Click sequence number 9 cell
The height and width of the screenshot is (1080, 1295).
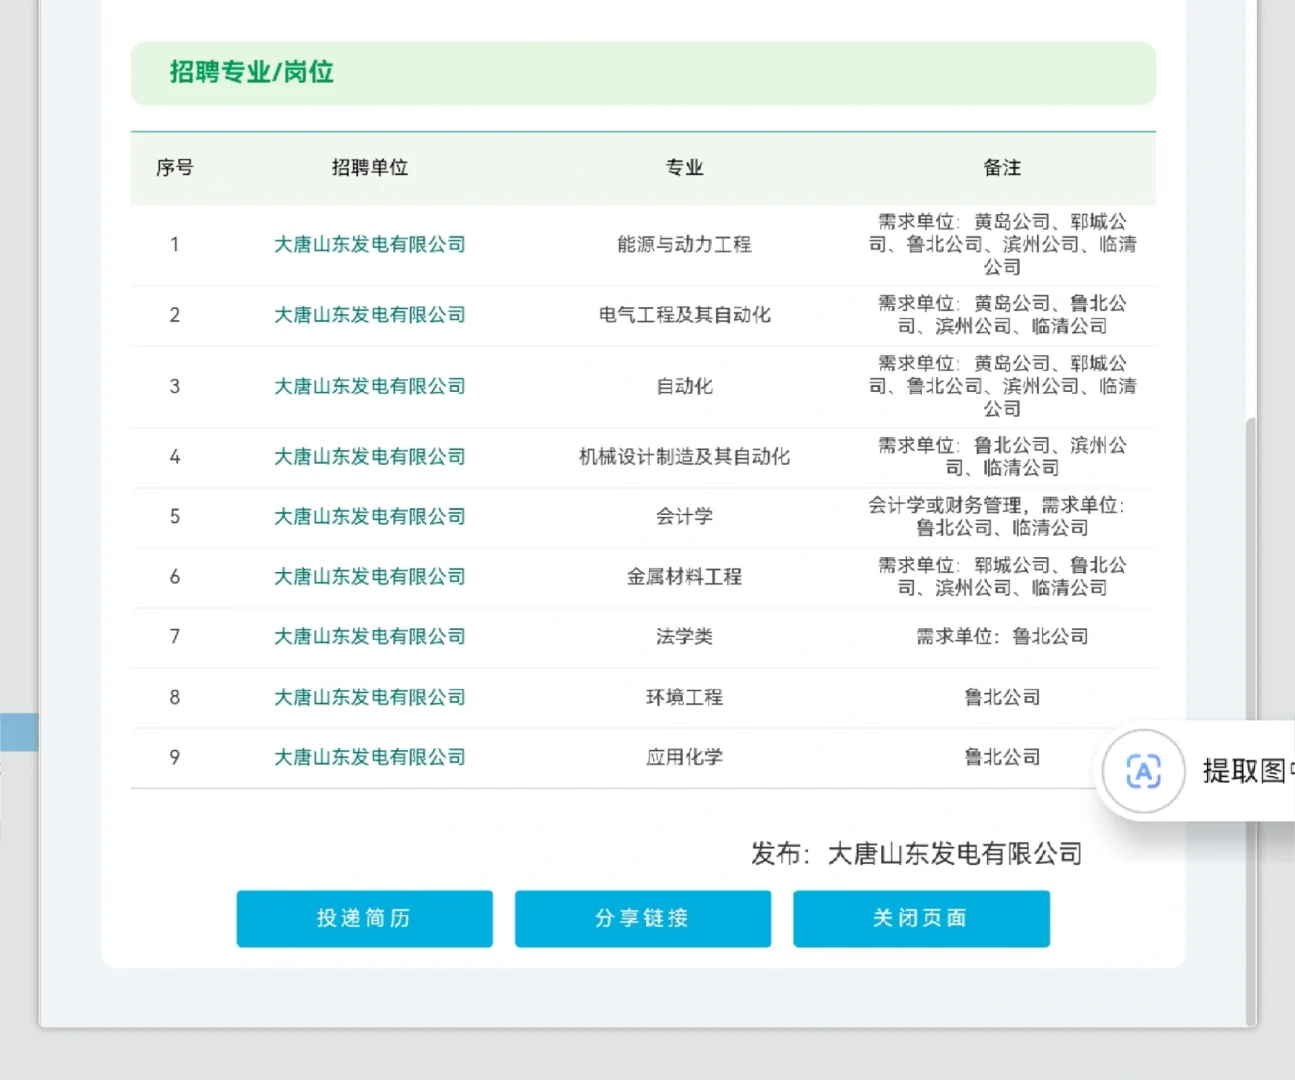coord(175,757)
